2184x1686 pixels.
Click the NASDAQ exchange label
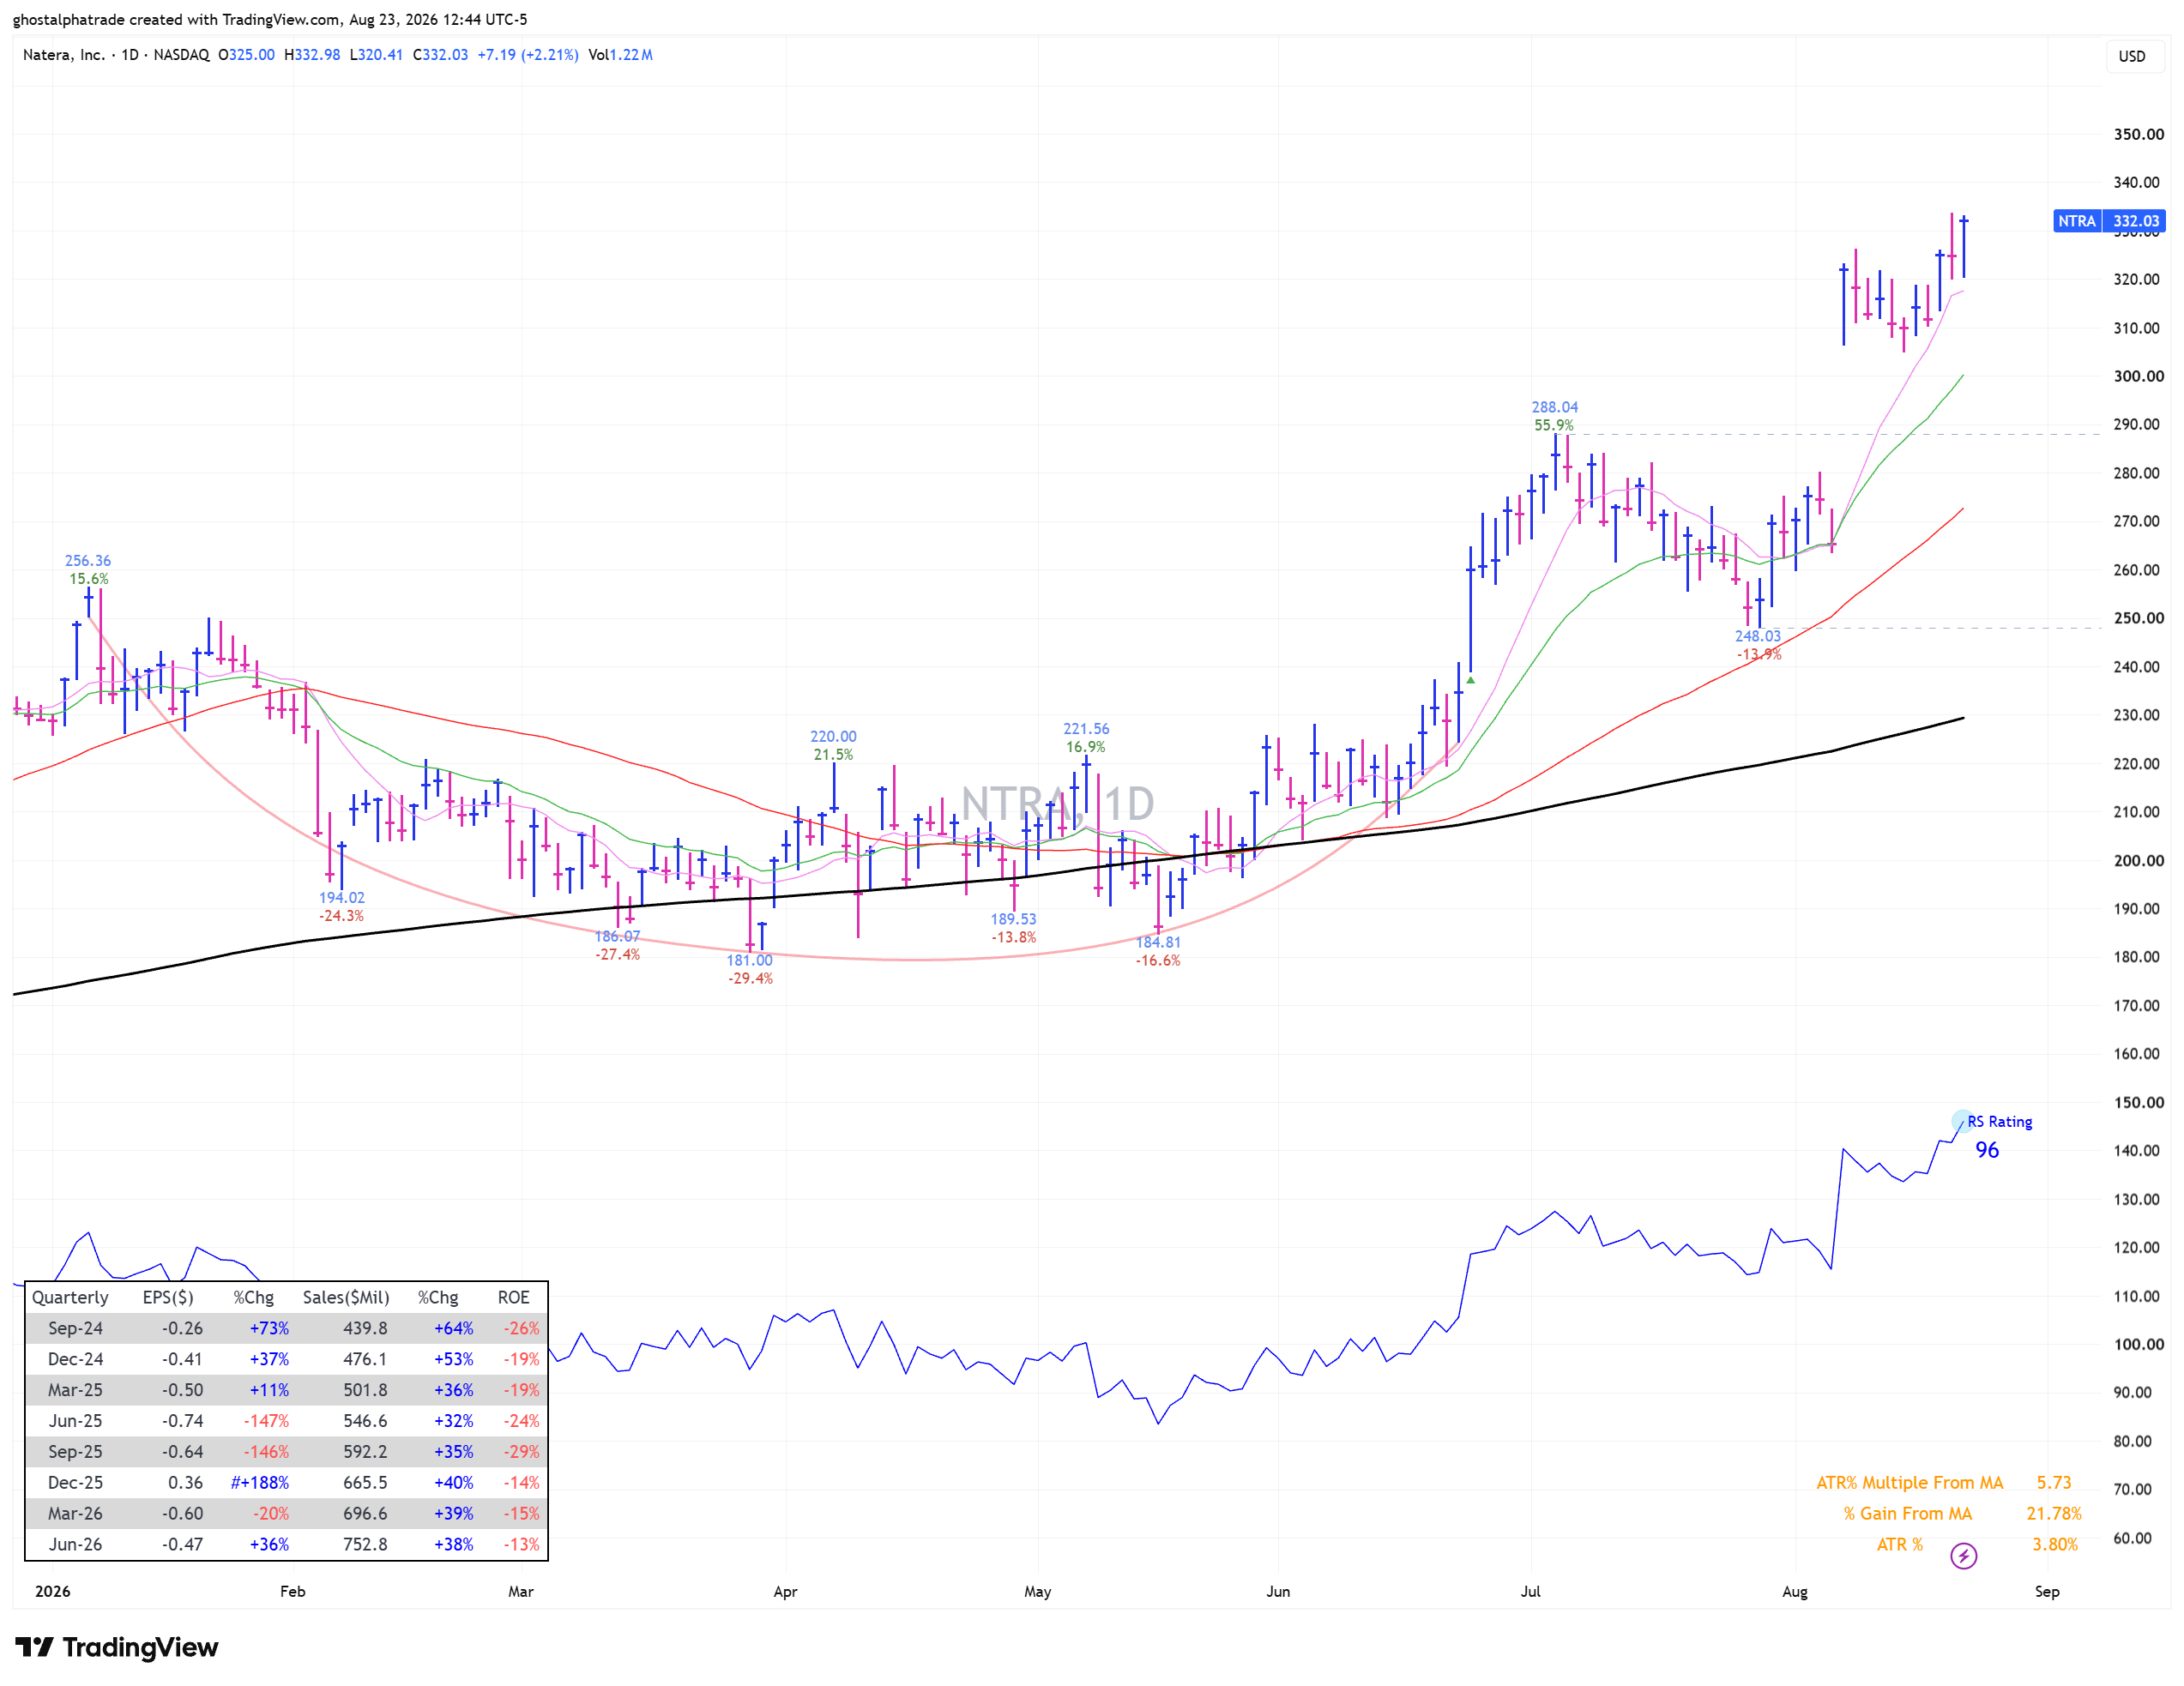pyautogui.click(x=181, y=55)
